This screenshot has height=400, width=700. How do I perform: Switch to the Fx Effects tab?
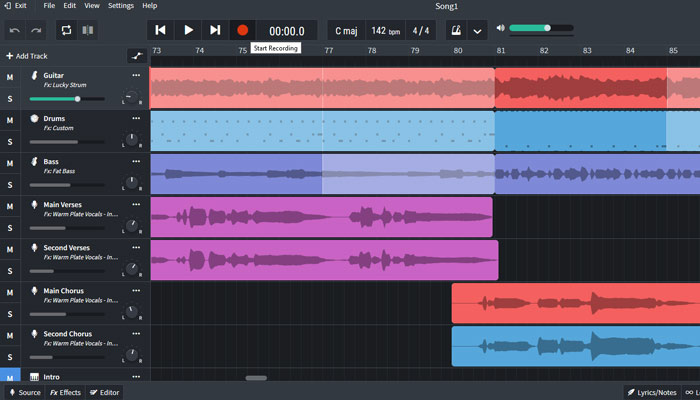[x=66, y=392]
